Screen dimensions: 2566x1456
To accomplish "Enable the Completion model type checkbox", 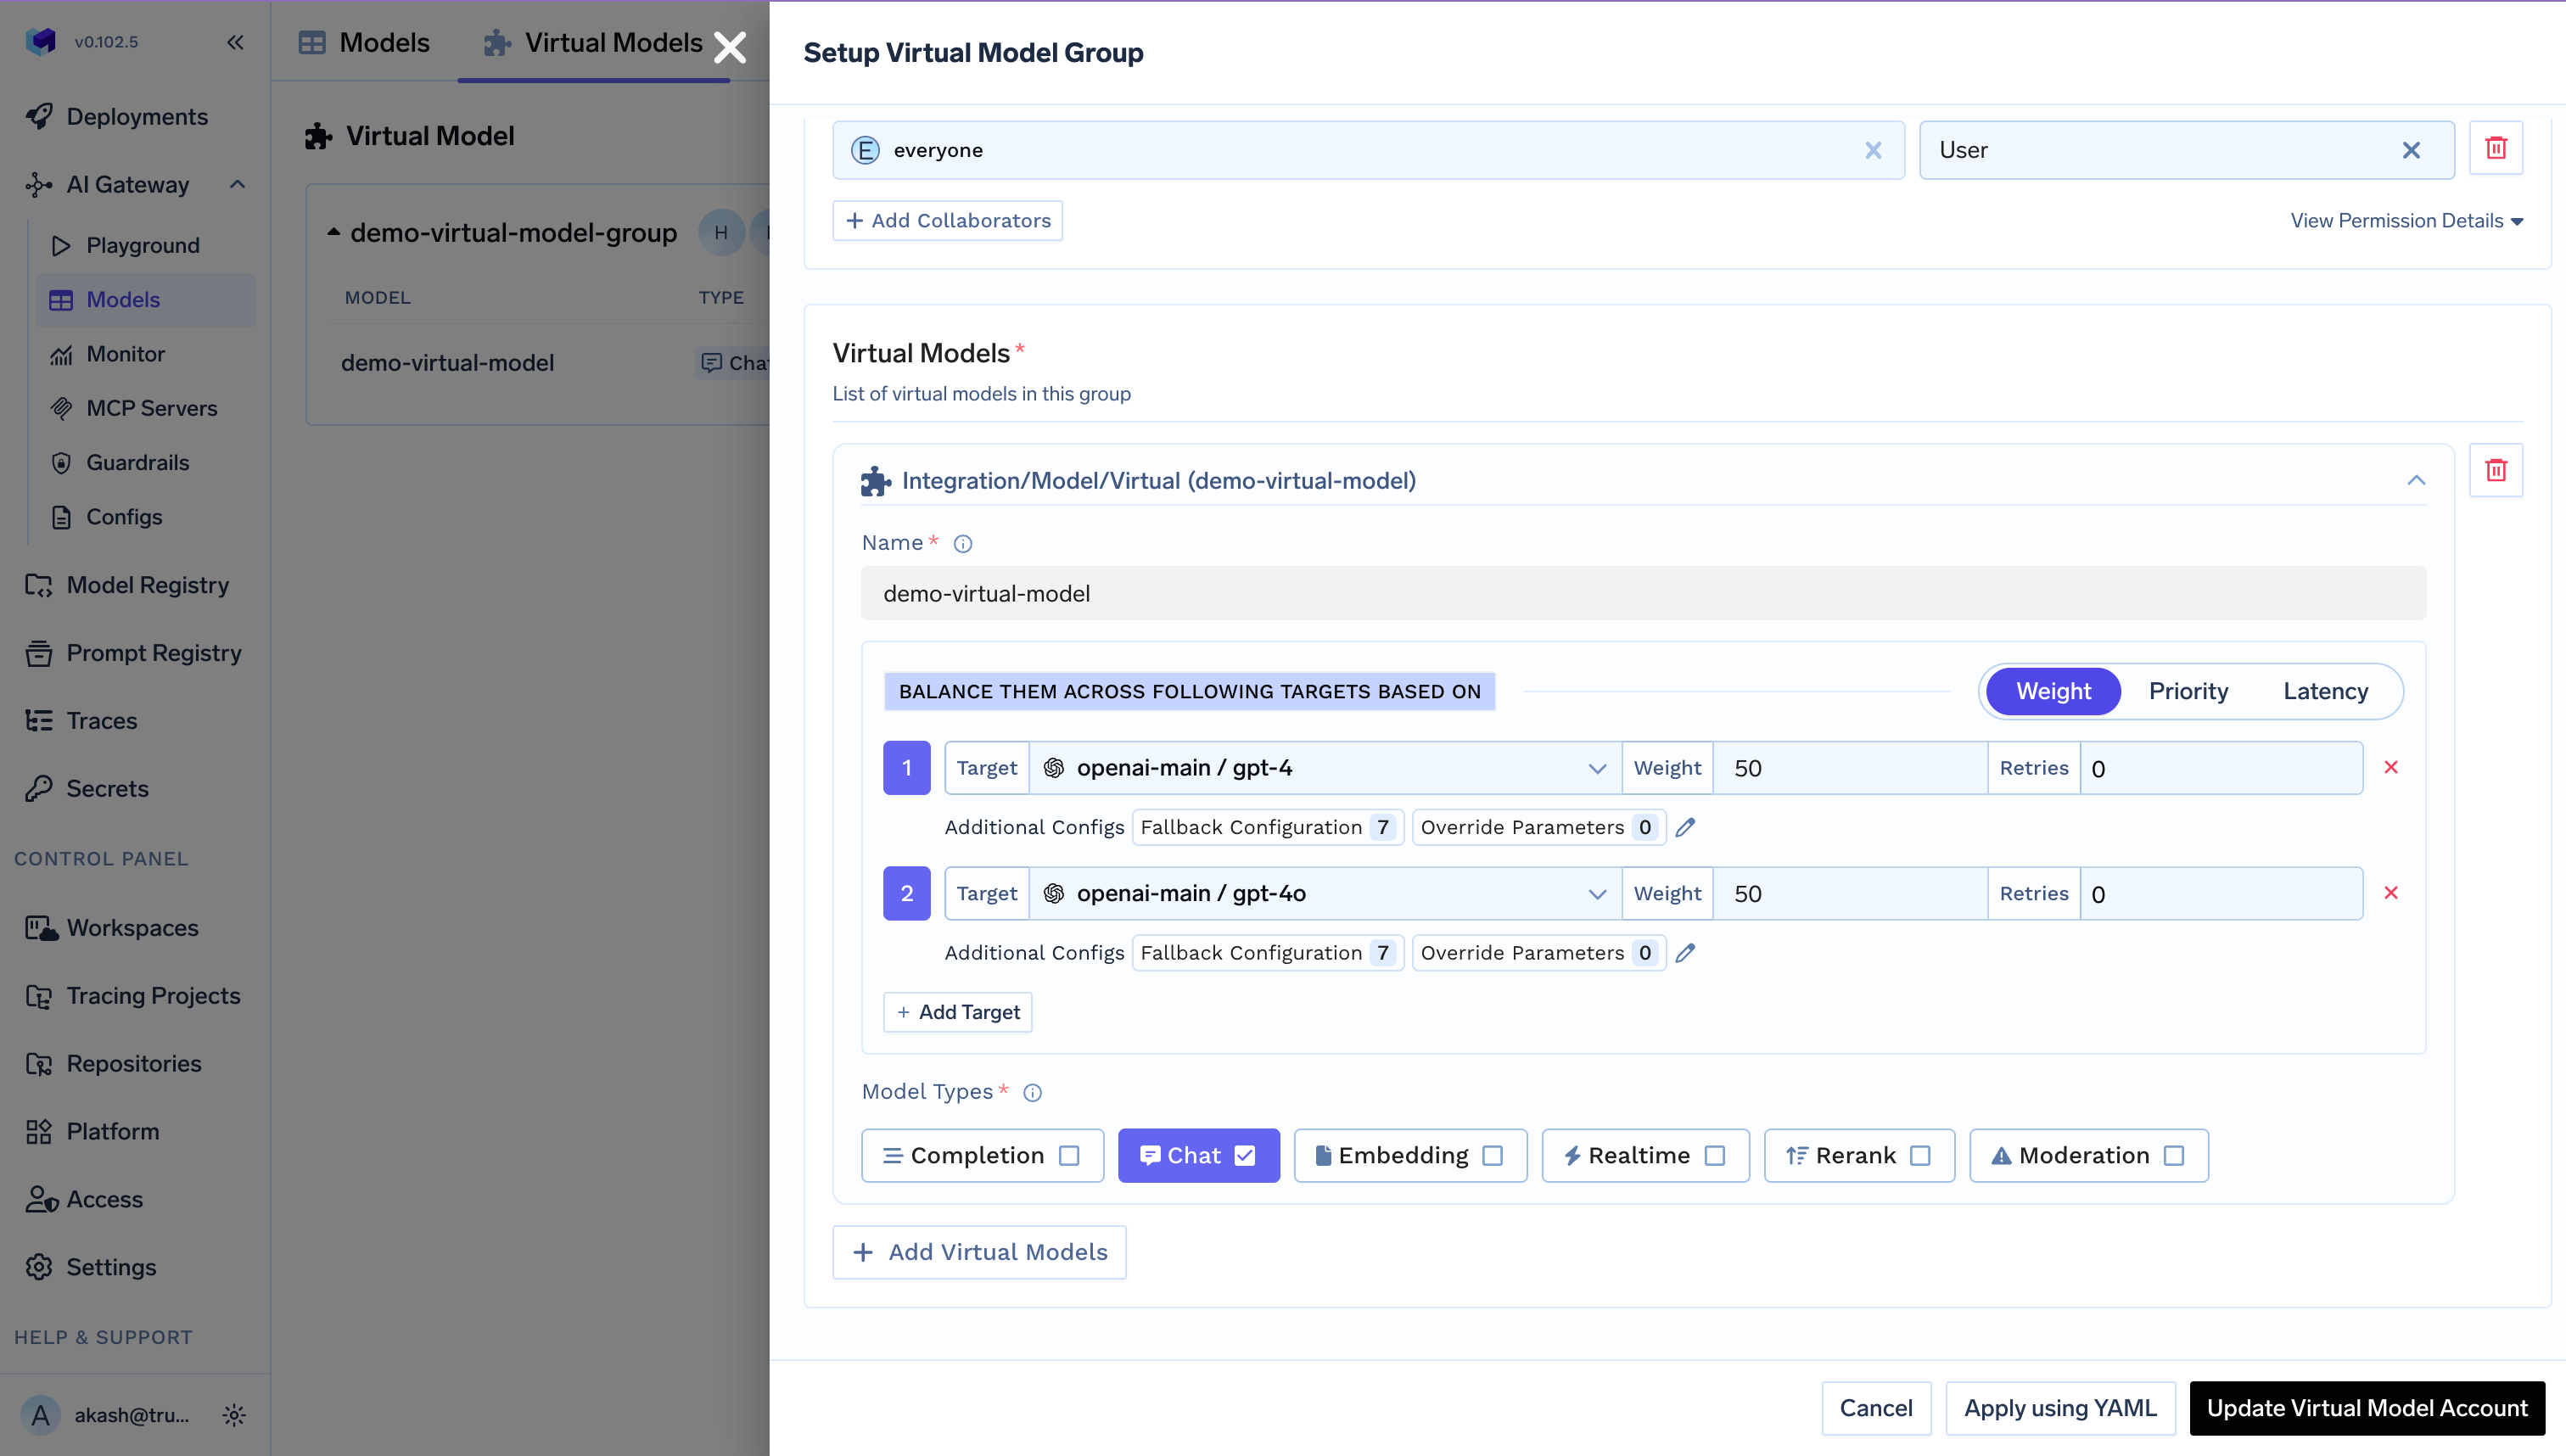I will point(1069,1156).
